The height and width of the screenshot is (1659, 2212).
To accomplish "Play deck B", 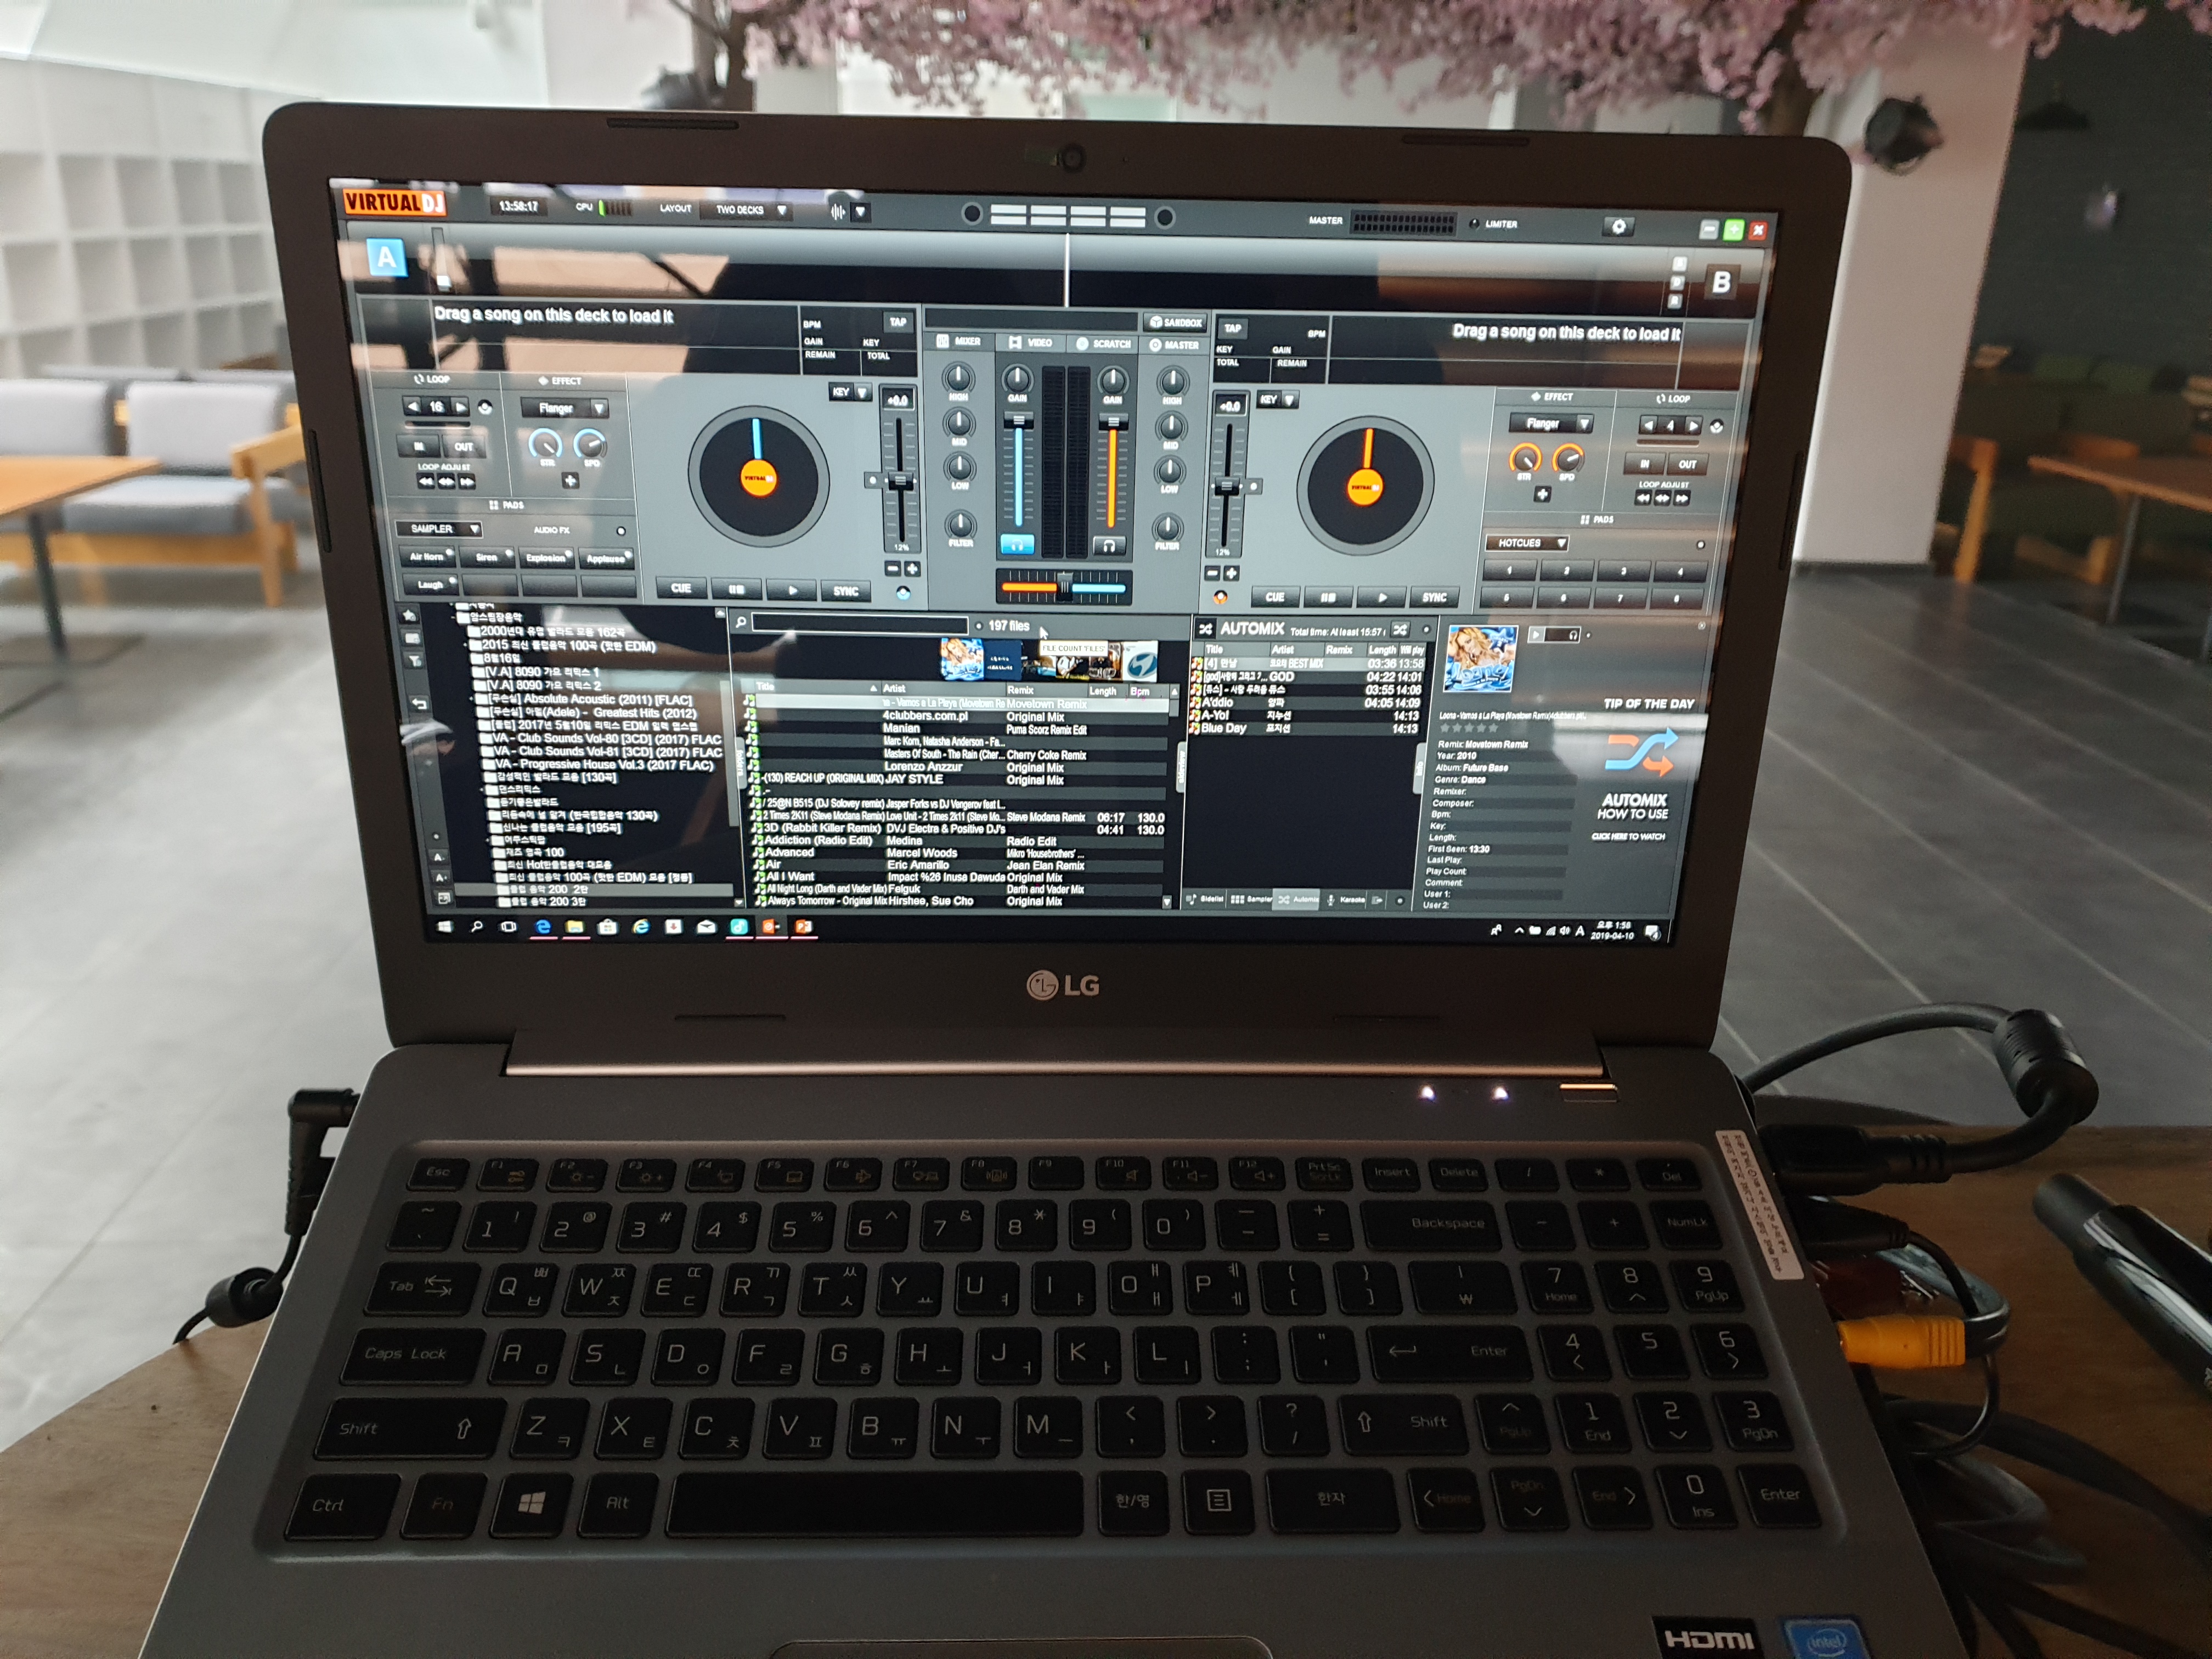I will (x=1381, y=598).
